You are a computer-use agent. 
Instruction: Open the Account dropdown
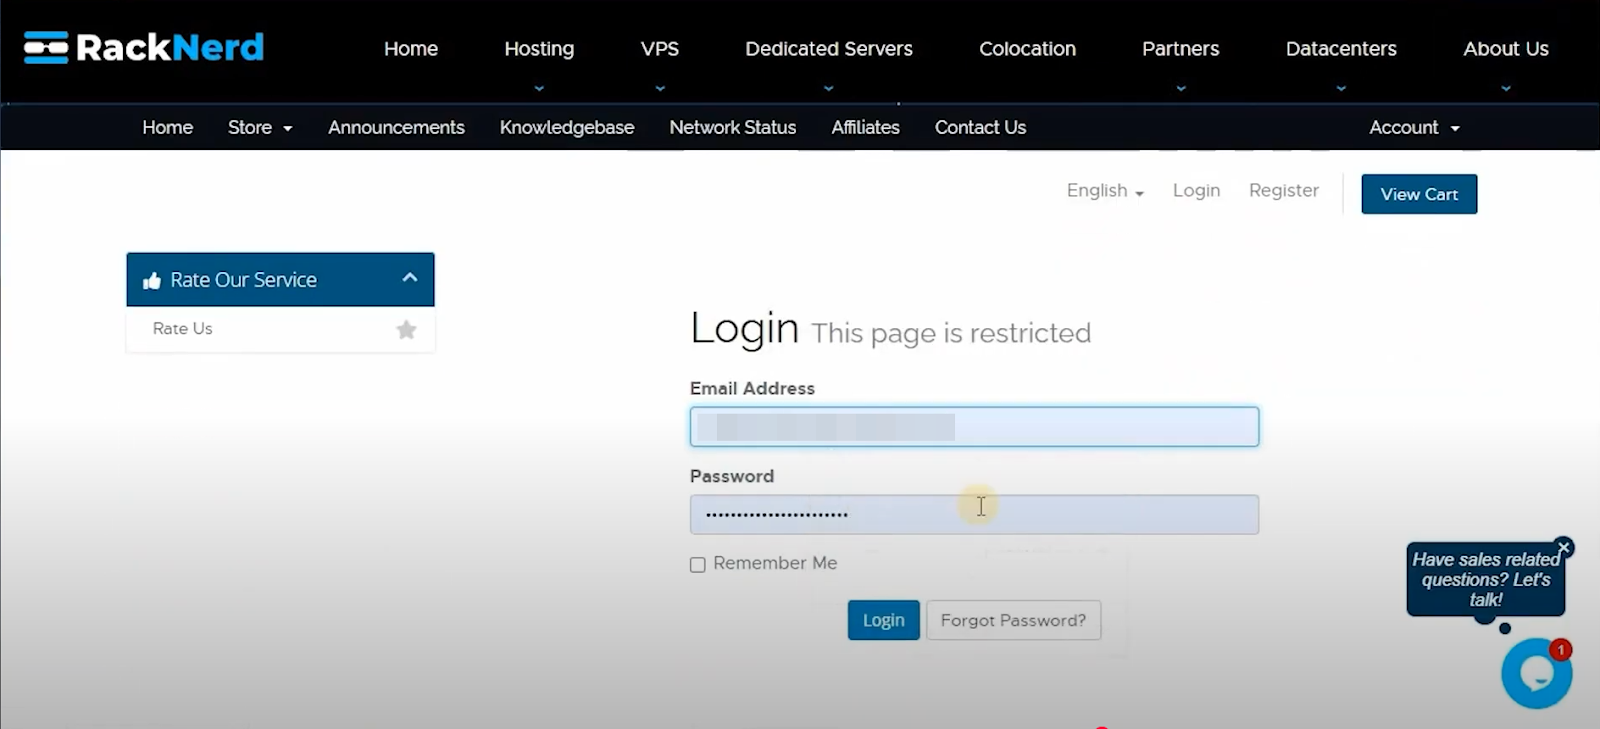1415,127
